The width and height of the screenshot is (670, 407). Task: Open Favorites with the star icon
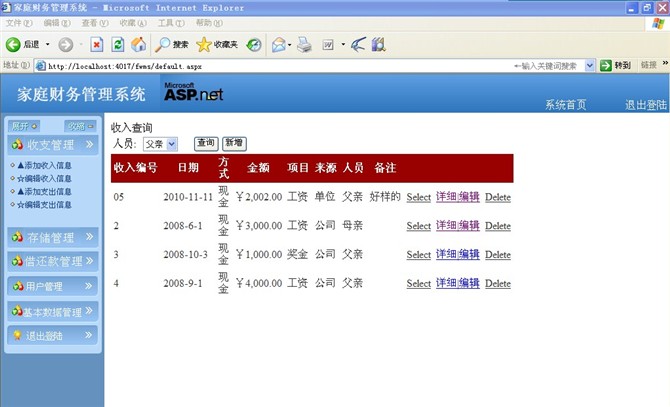[x=204, y=44]
